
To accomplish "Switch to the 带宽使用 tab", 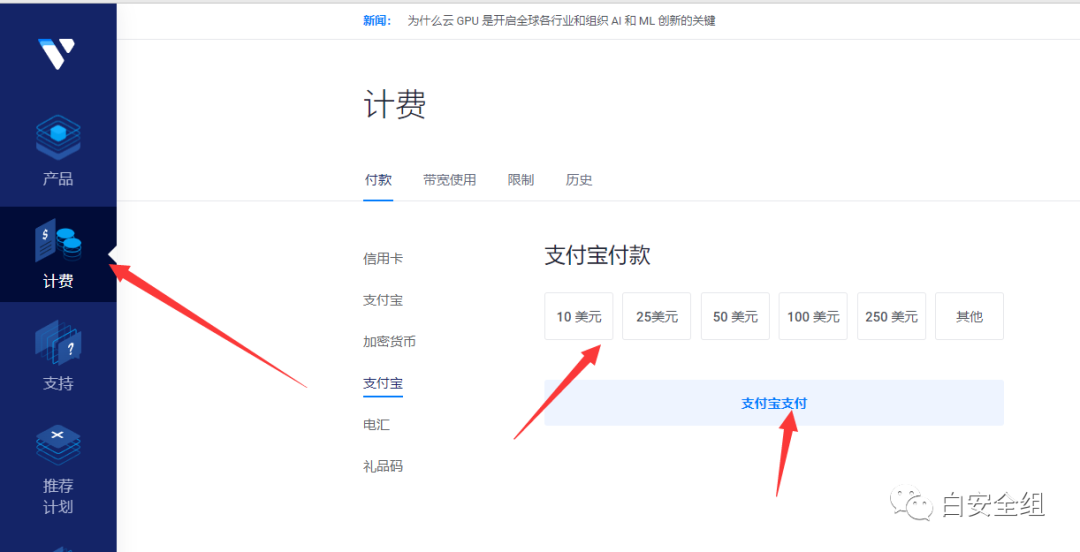I will 449,181.
